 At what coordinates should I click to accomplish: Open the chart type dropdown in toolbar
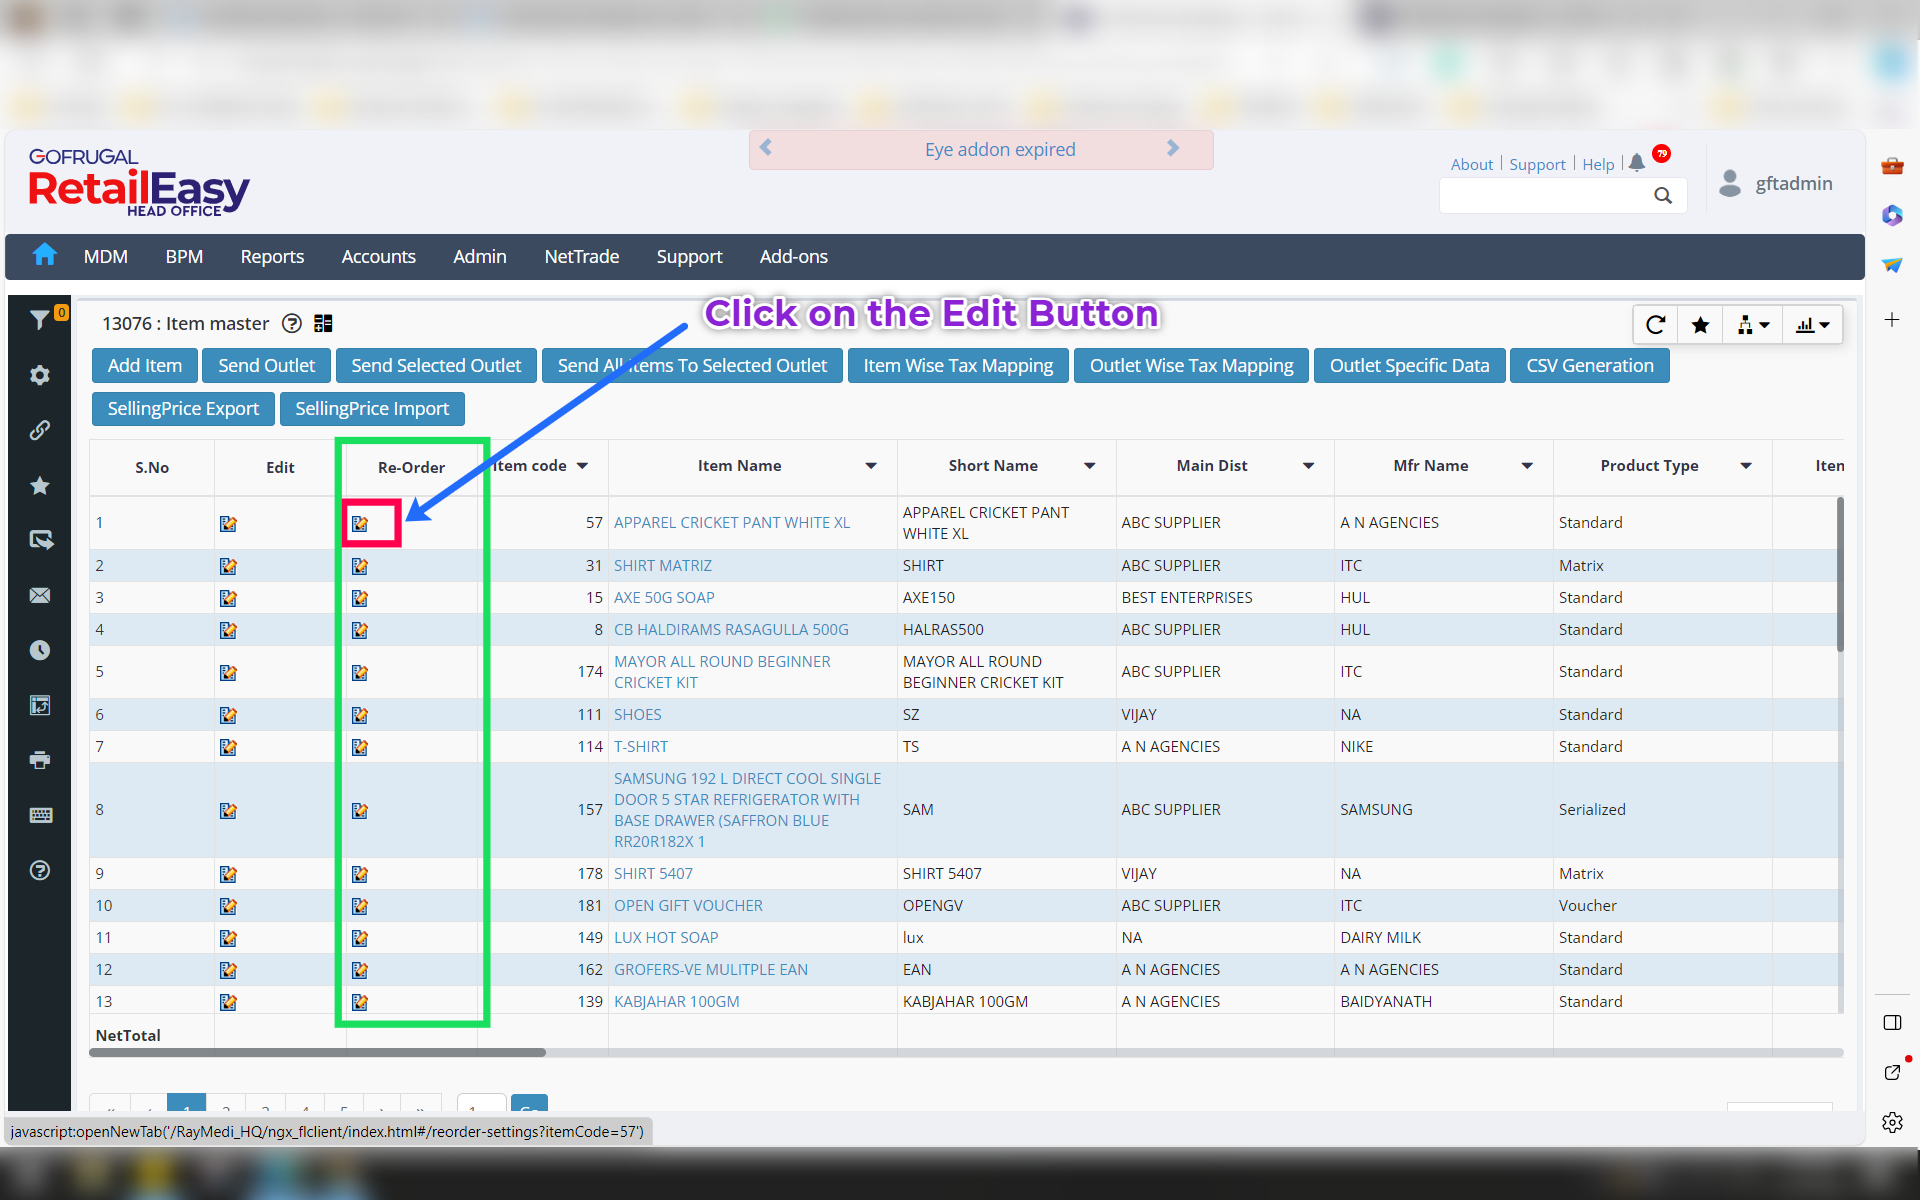point(1812,325)
